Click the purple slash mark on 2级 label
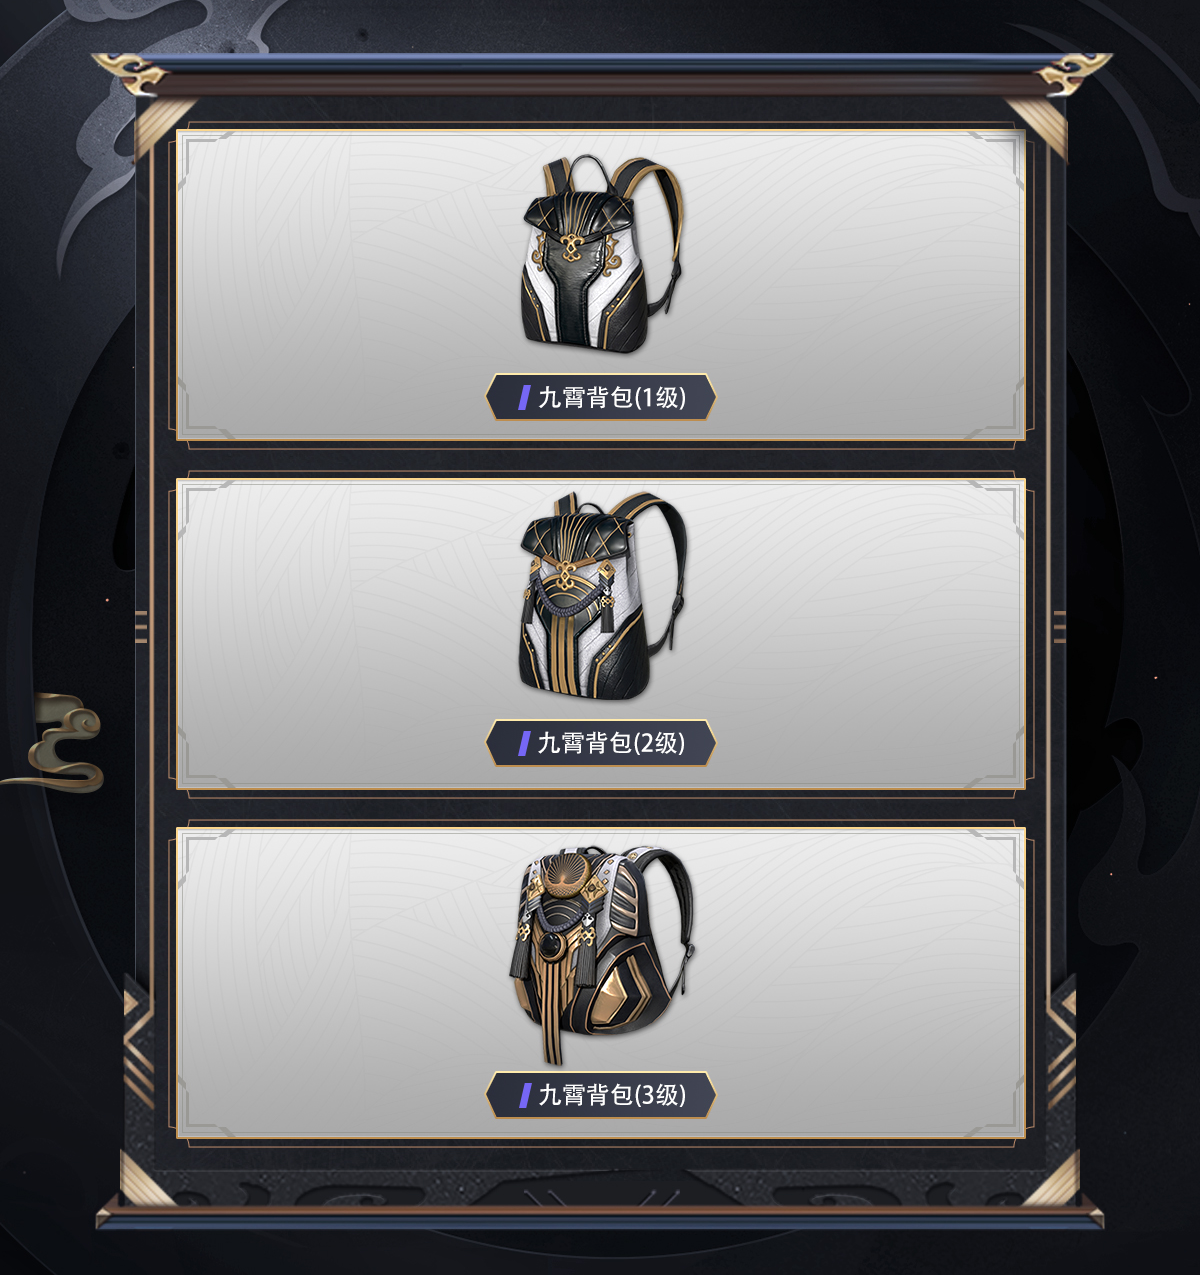 tap(524, 743)
